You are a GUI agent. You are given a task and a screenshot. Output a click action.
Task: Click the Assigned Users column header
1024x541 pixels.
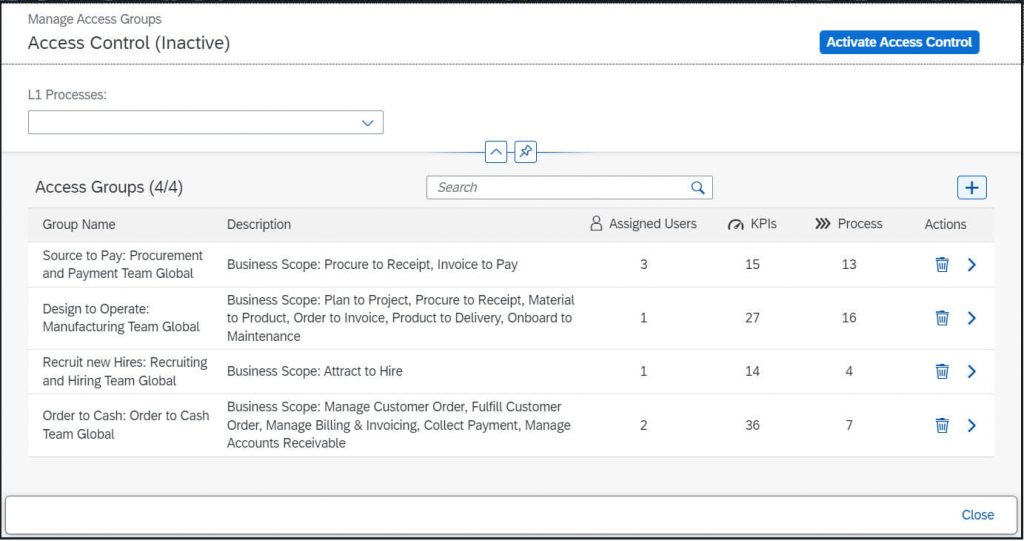643,224
